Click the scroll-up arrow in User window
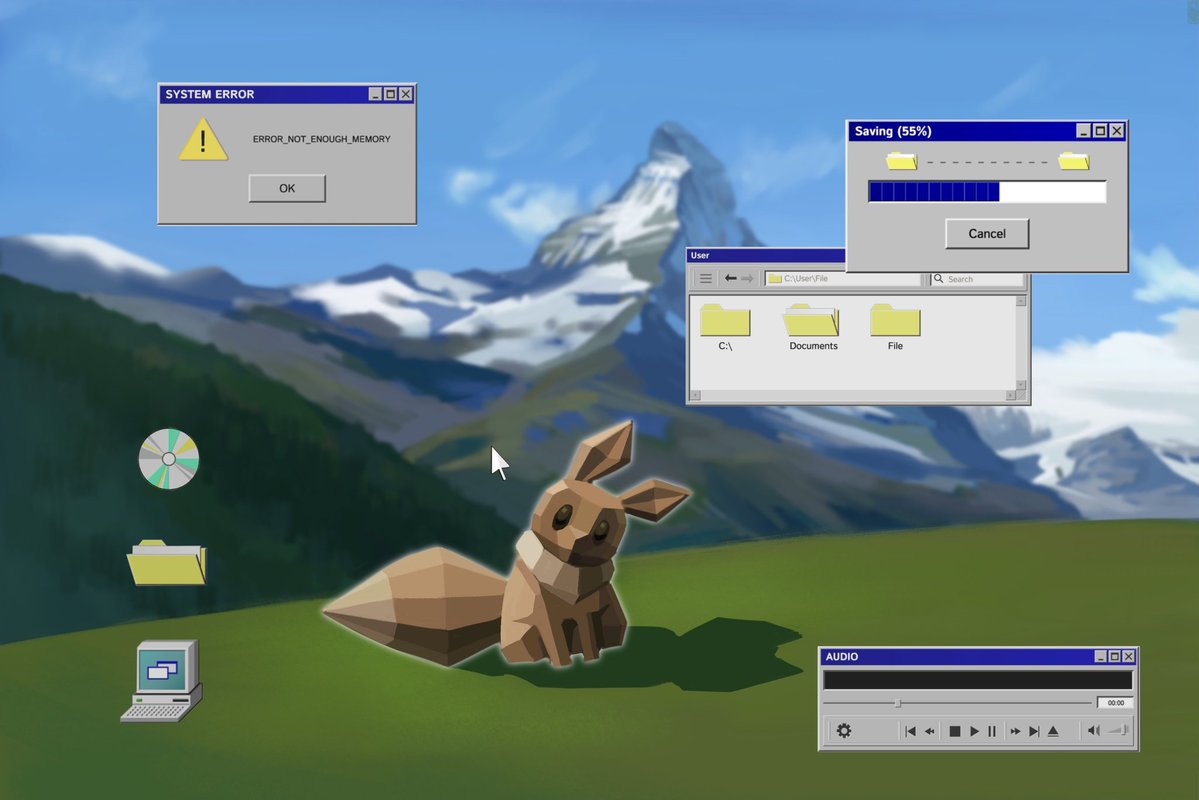 point(1021,301)
